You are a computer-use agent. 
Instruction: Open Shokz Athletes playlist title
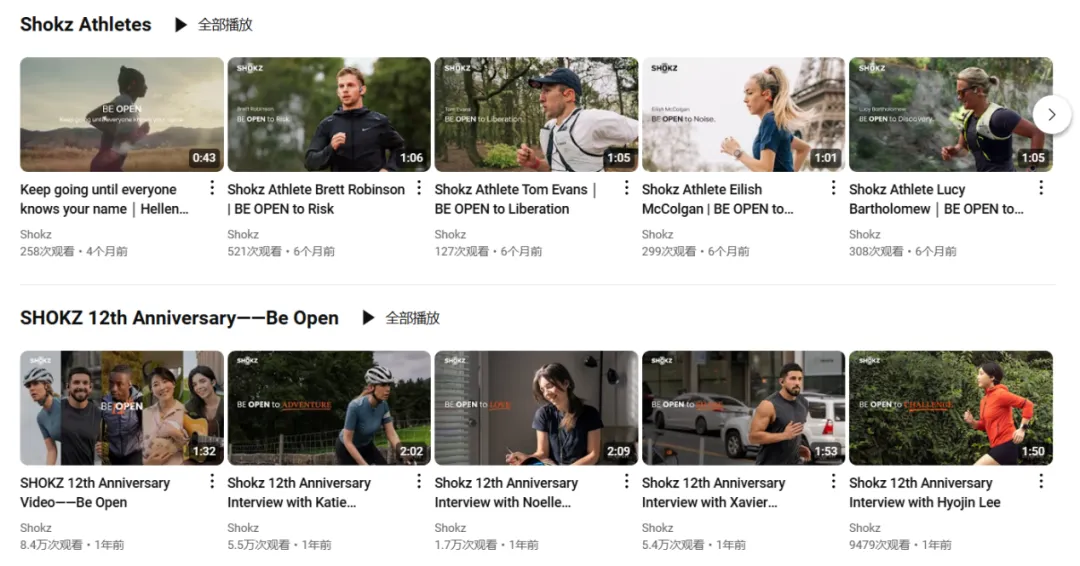tap(85, 24)
